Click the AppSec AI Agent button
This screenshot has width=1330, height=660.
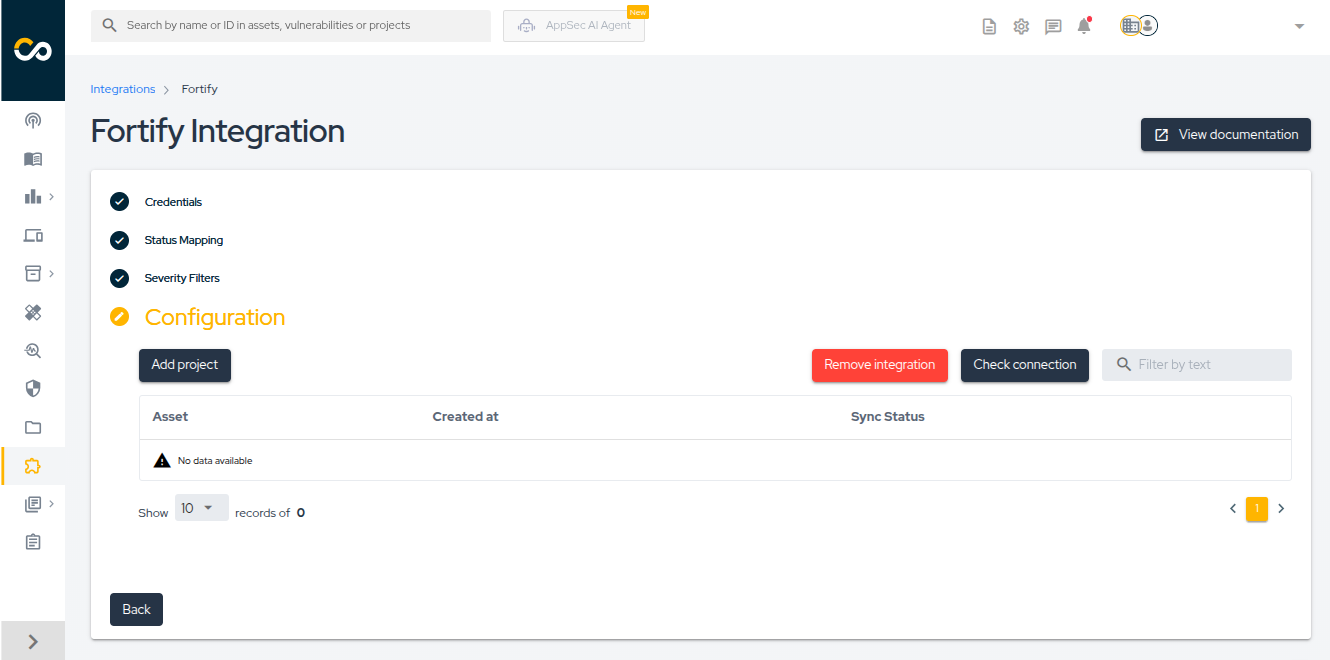pos(574,26)
